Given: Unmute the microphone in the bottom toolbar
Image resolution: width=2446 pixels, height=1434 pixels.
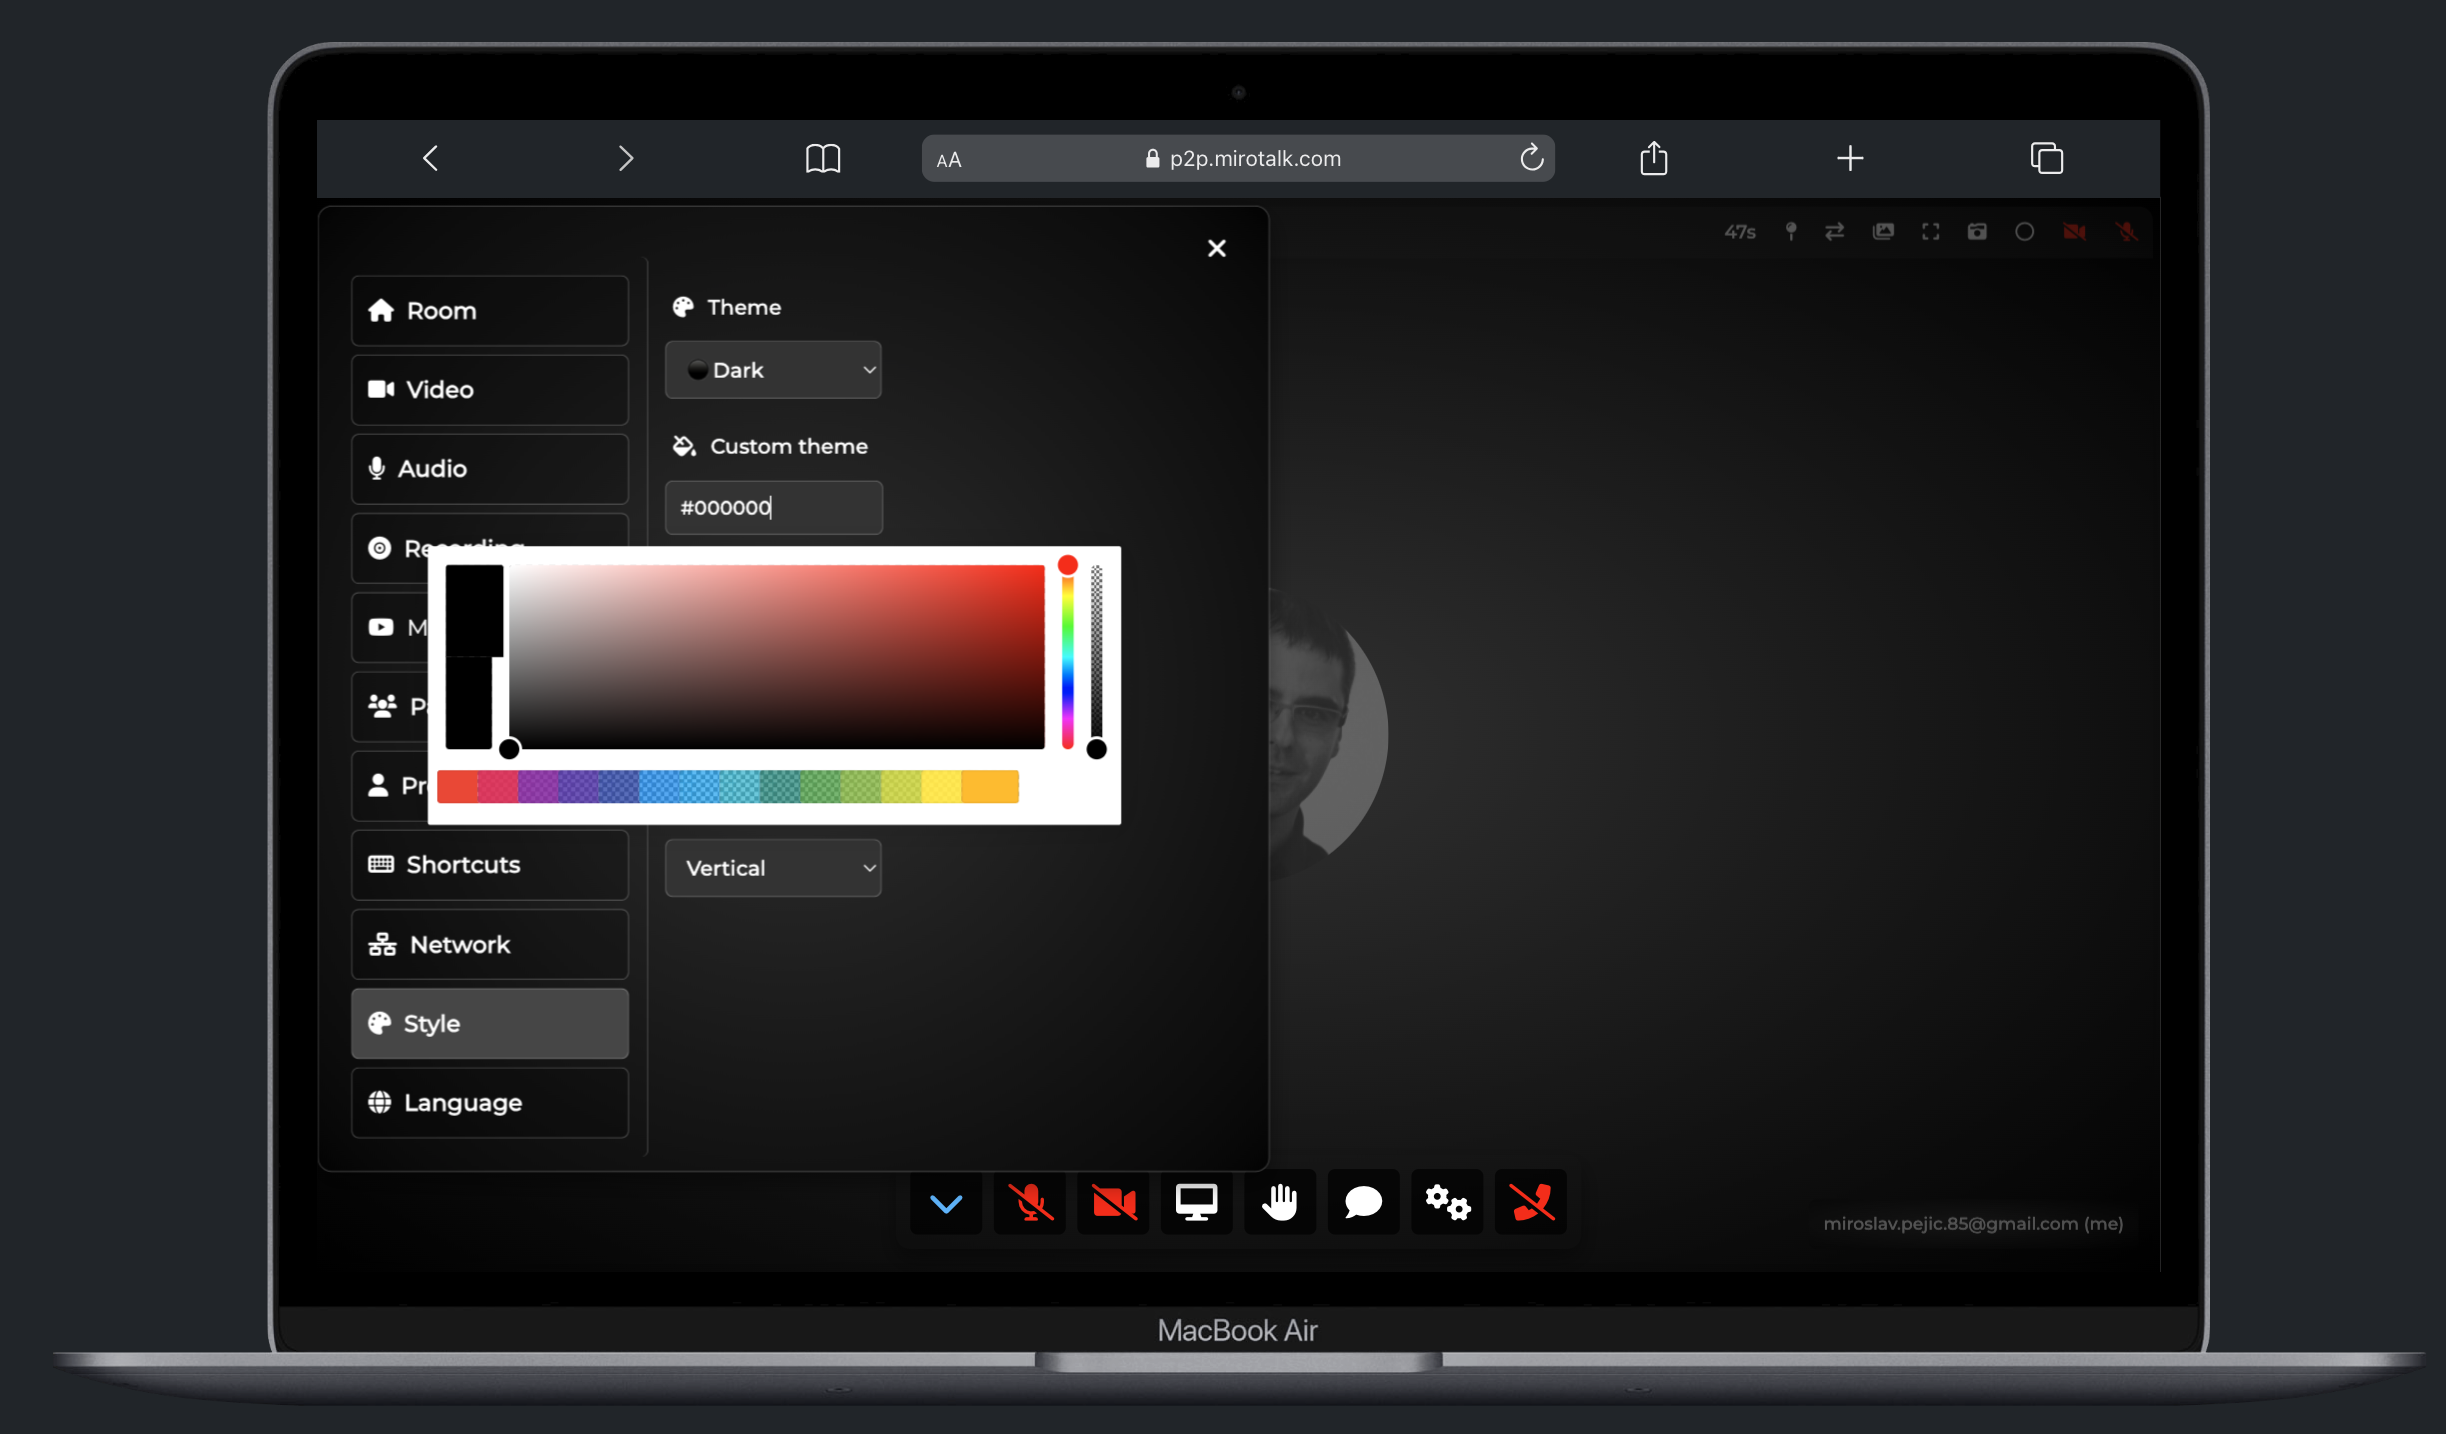Looking at the screenshot, I should [1029, 1202].
